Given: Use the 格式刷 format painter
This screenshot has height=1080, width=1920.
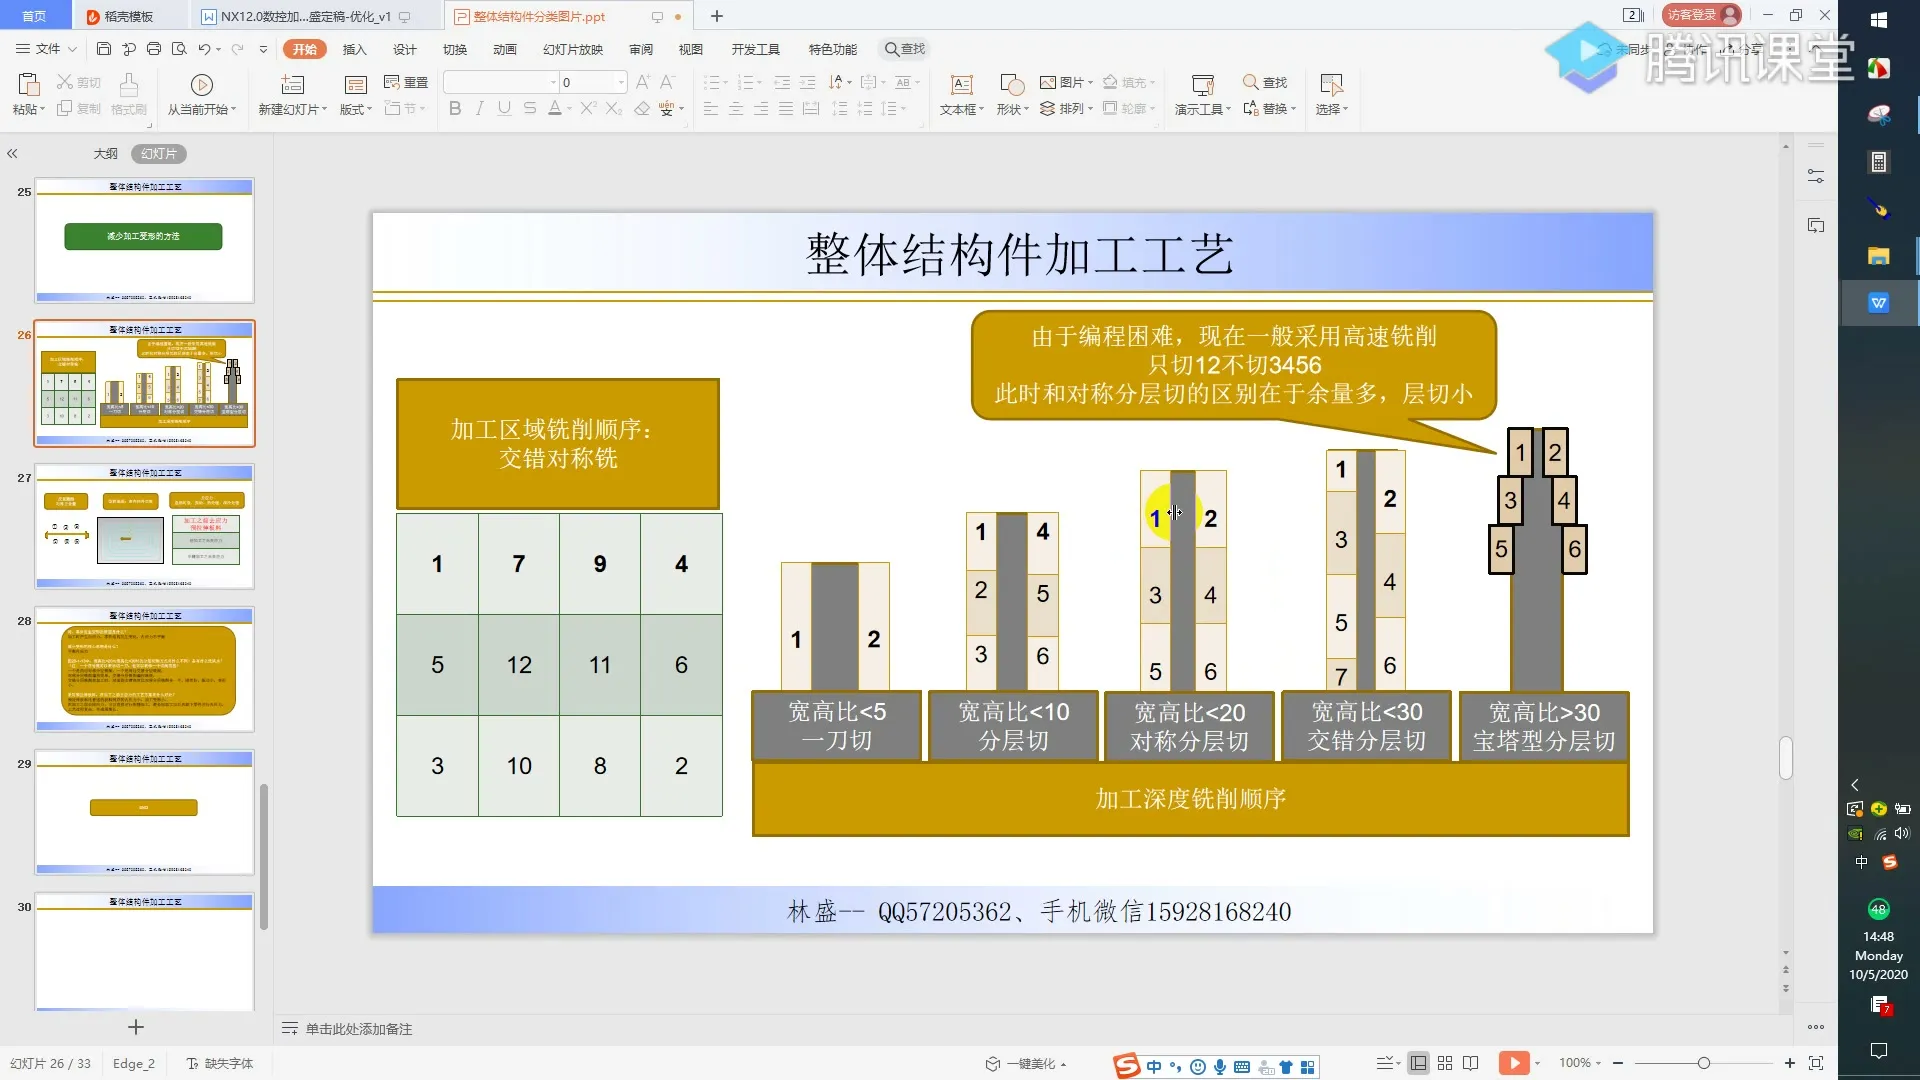Looking at the screenshot, I should pyautogui.click(x=128, y=109).
